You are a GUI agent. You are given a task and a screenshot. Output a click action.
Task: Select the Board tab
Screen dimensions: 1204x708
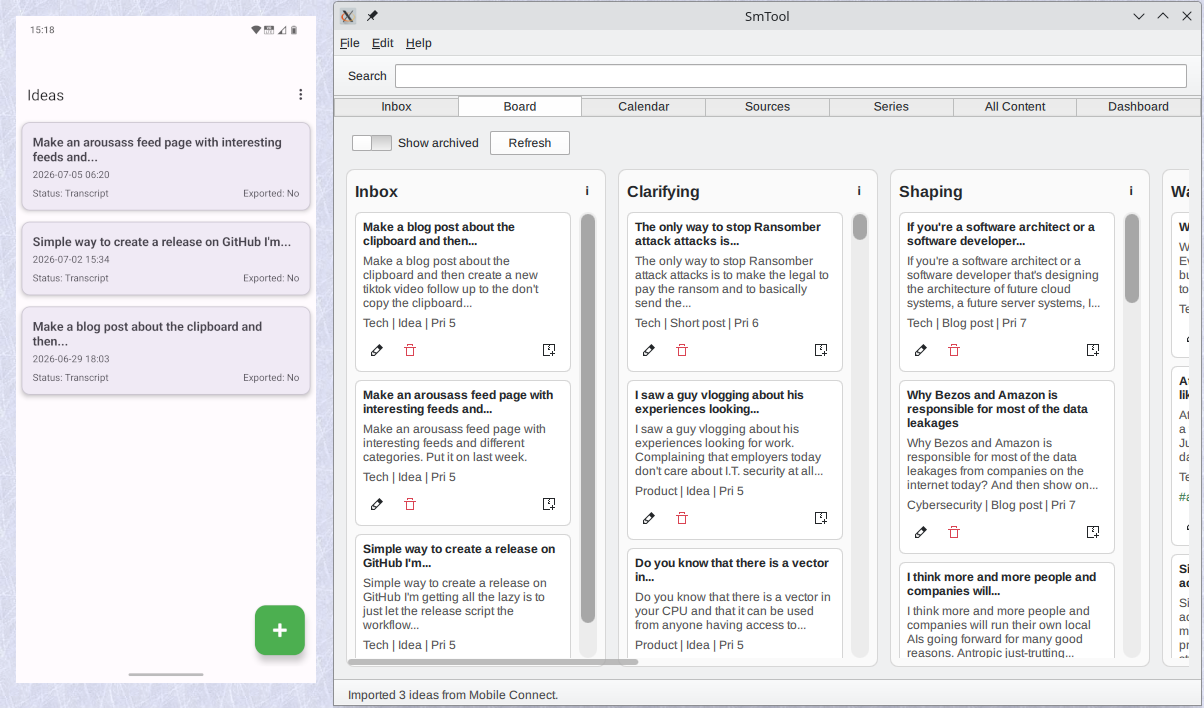(x=520, y=107)
